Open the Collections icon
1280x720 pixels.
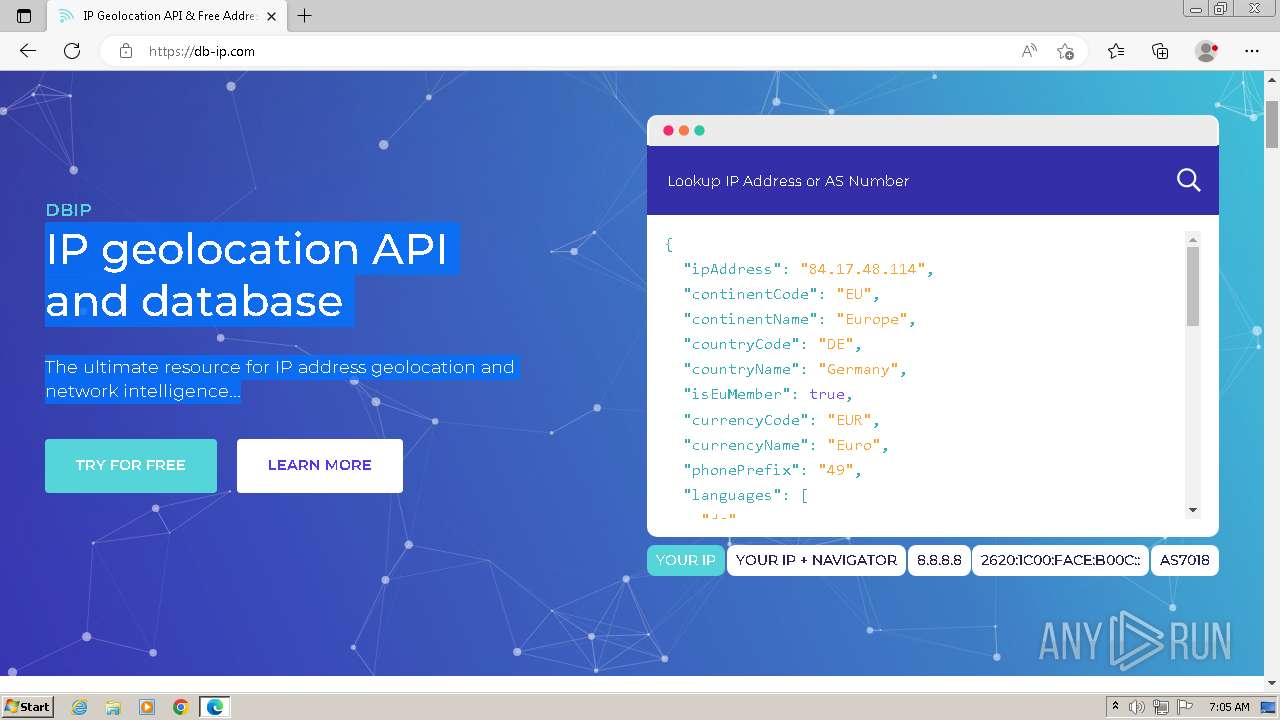[x=1160, y=51]
